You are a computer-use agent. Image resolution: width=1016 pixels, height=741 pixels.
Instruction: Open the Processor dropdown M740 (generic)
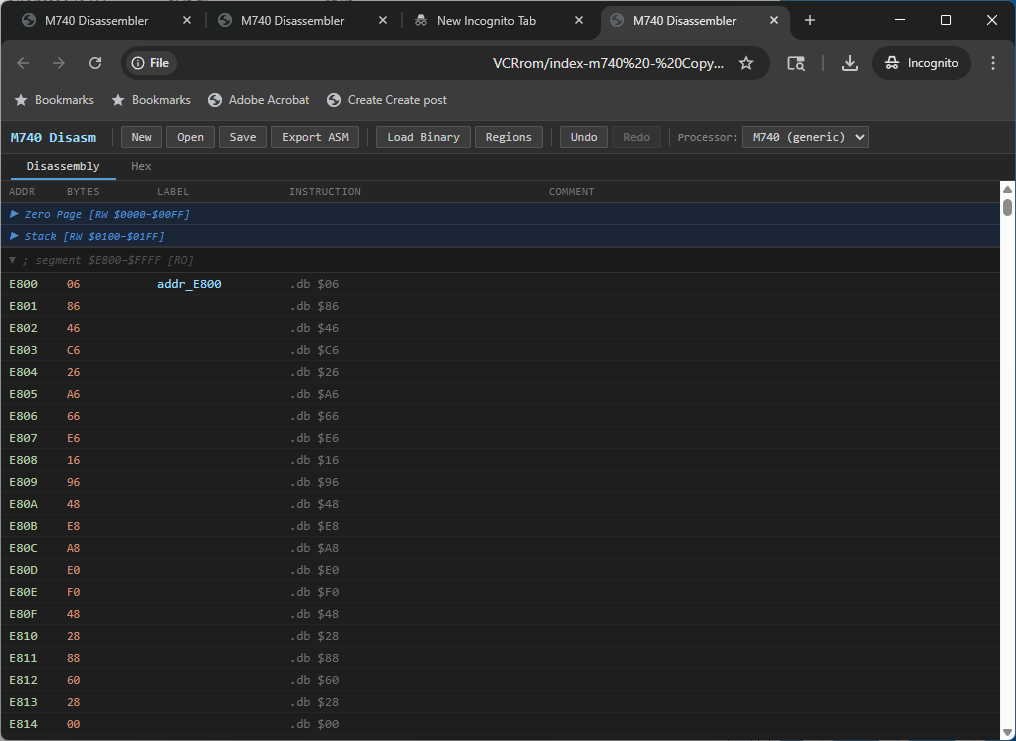point(805,137)
